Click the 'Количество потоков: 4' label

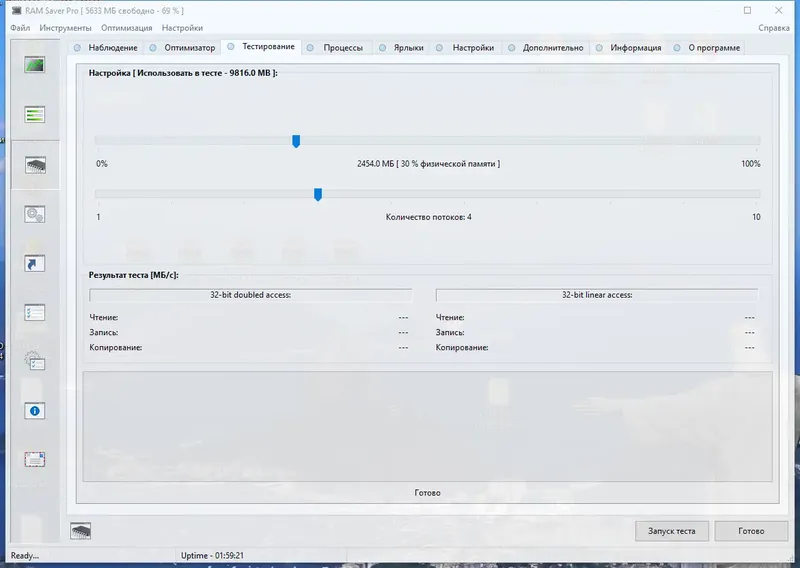coord(428,217)
